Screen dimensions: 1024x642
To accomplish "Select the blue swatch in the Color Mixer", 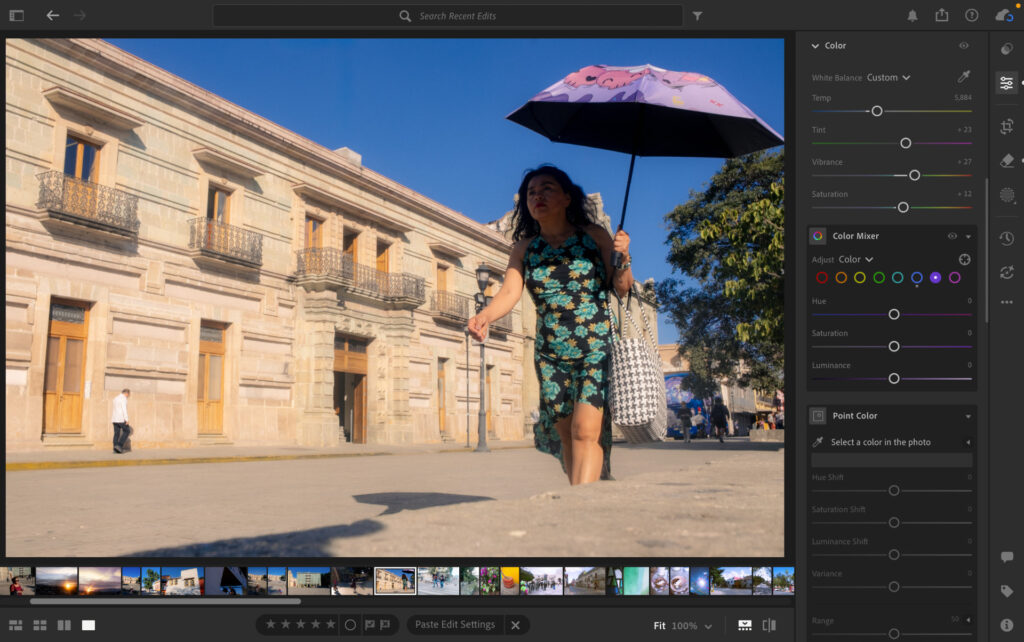I will coord(917,277).
